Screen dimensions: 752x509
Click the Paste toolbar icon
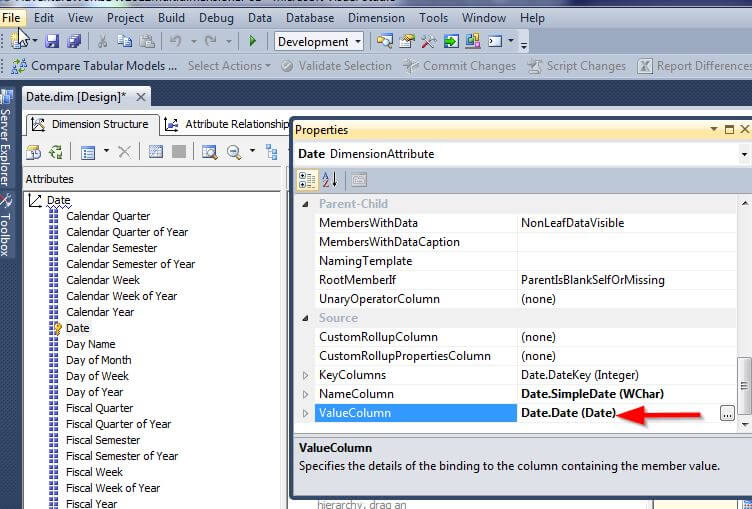point(147,41)
